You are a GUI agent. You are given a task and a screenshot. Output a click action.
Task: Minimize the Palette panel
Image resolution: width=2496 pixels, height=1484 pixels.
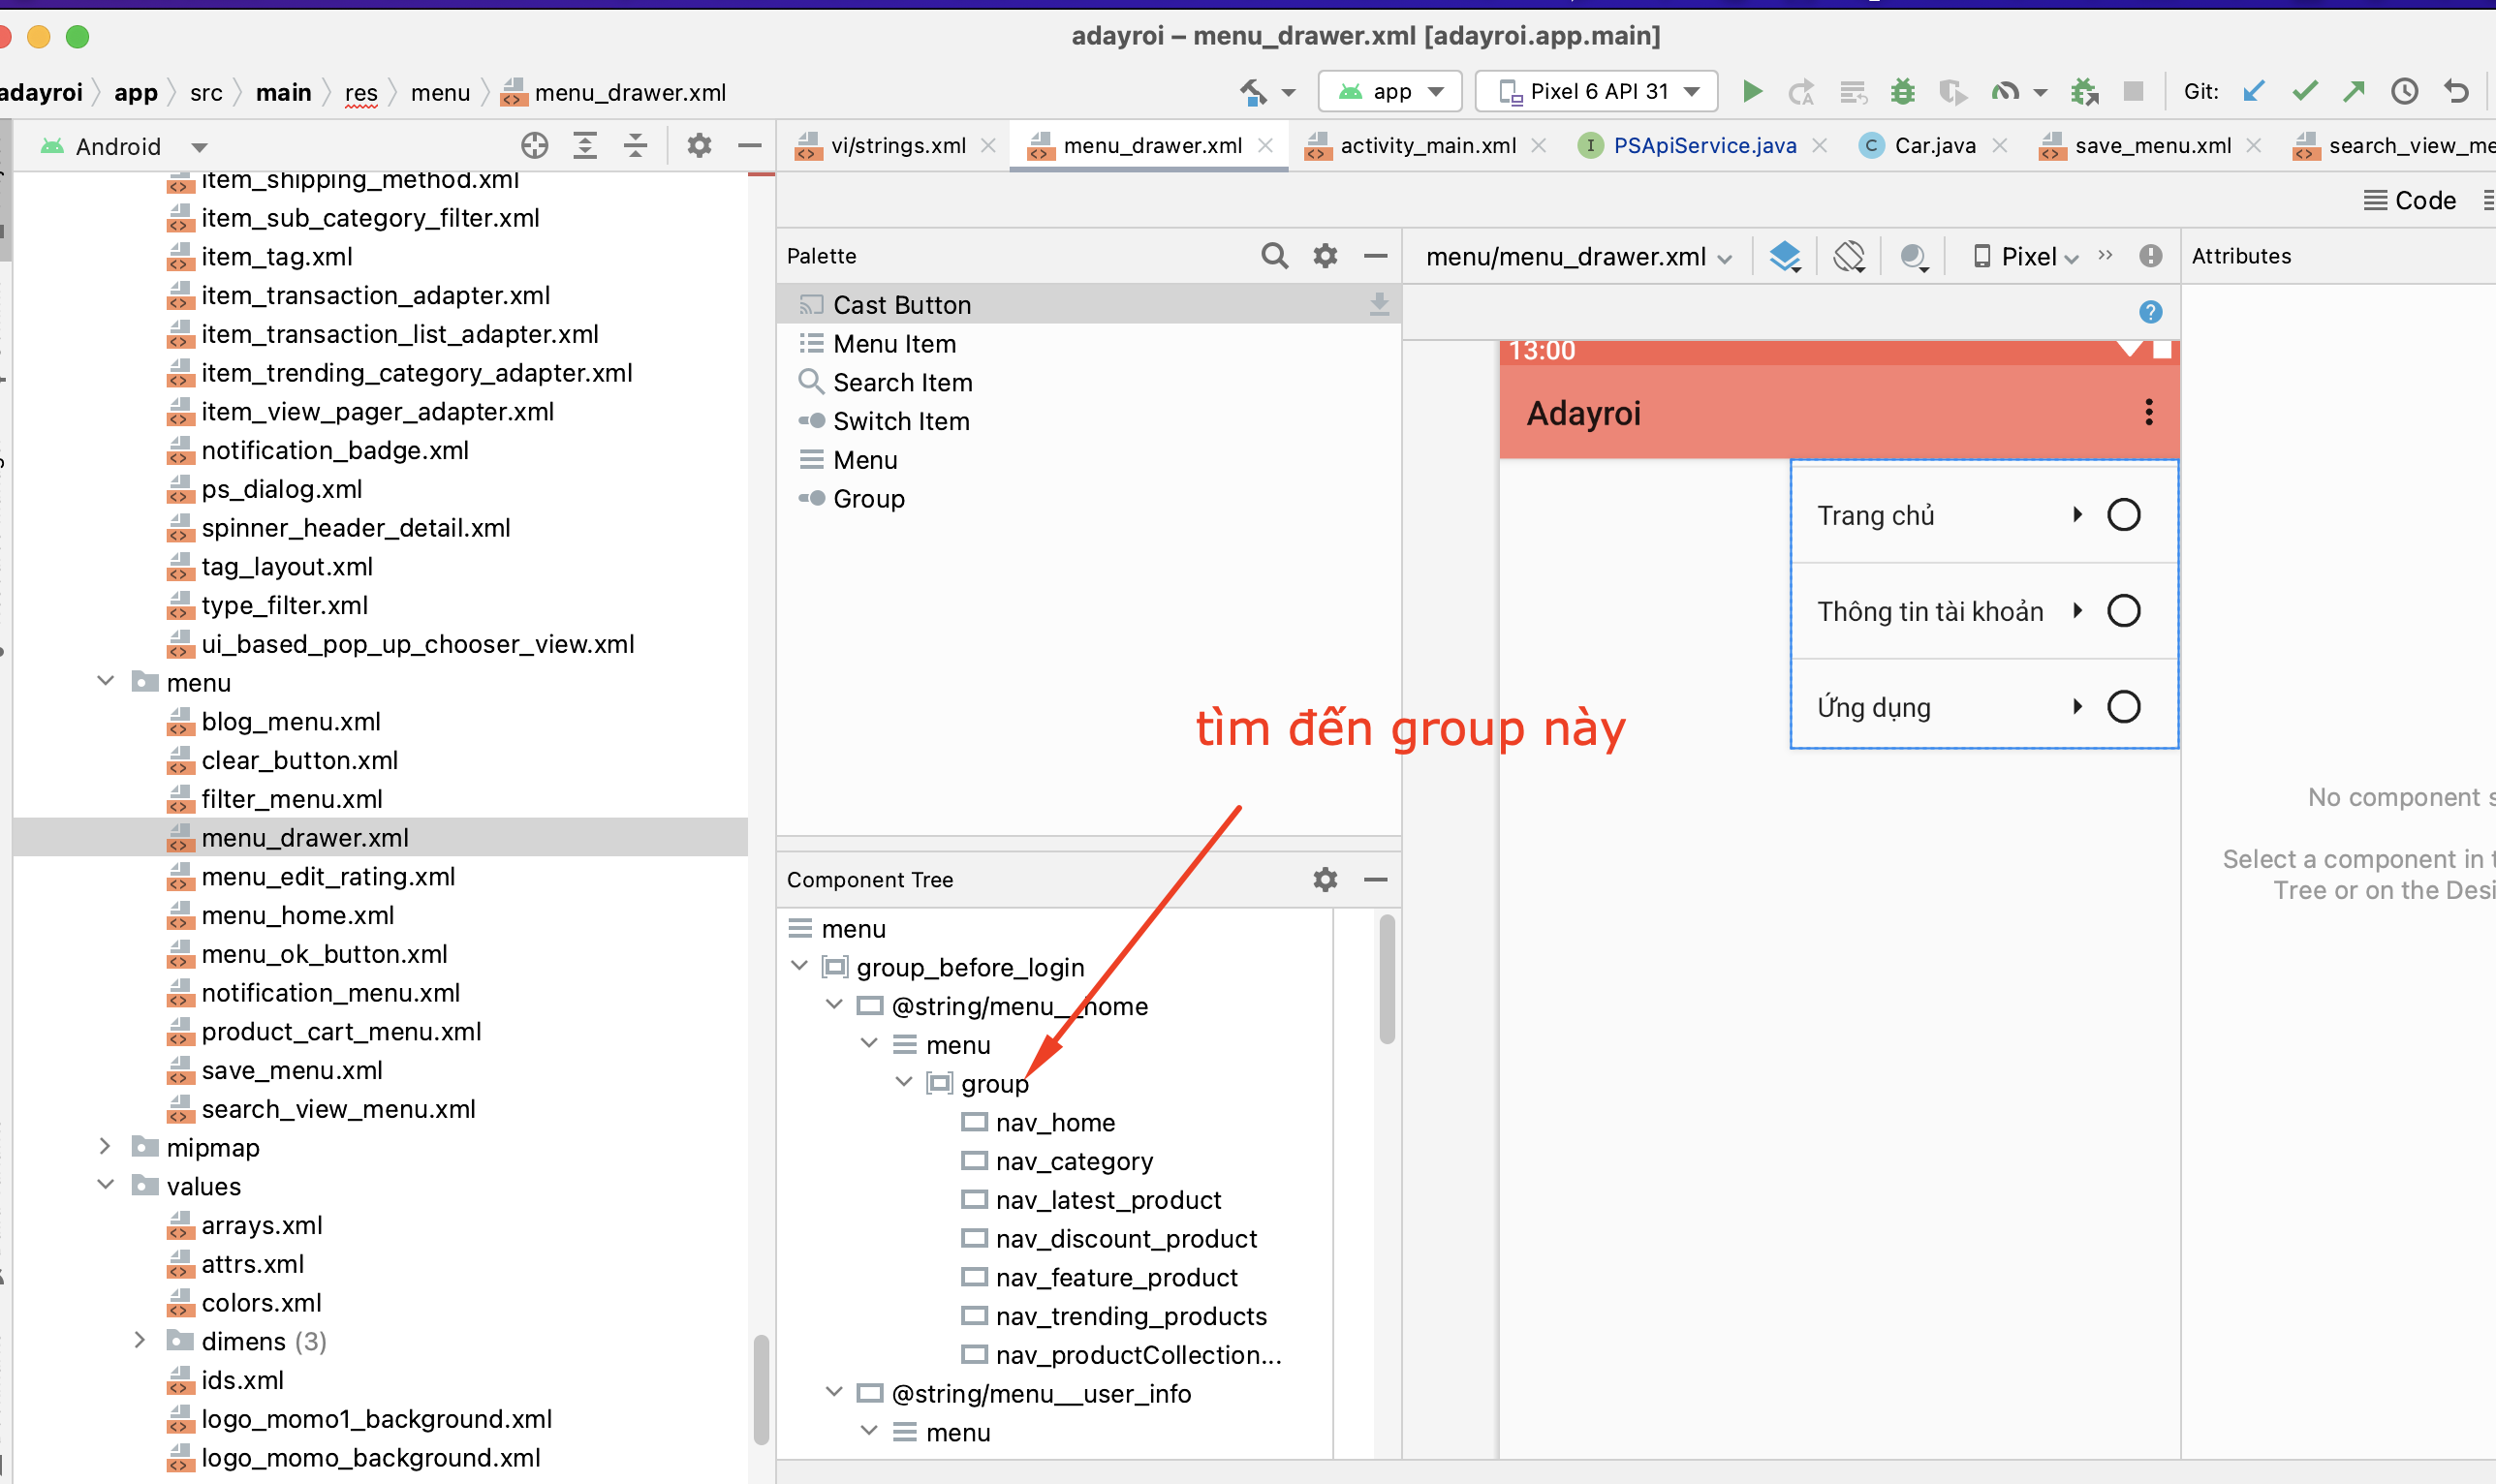pos(1375,256)
